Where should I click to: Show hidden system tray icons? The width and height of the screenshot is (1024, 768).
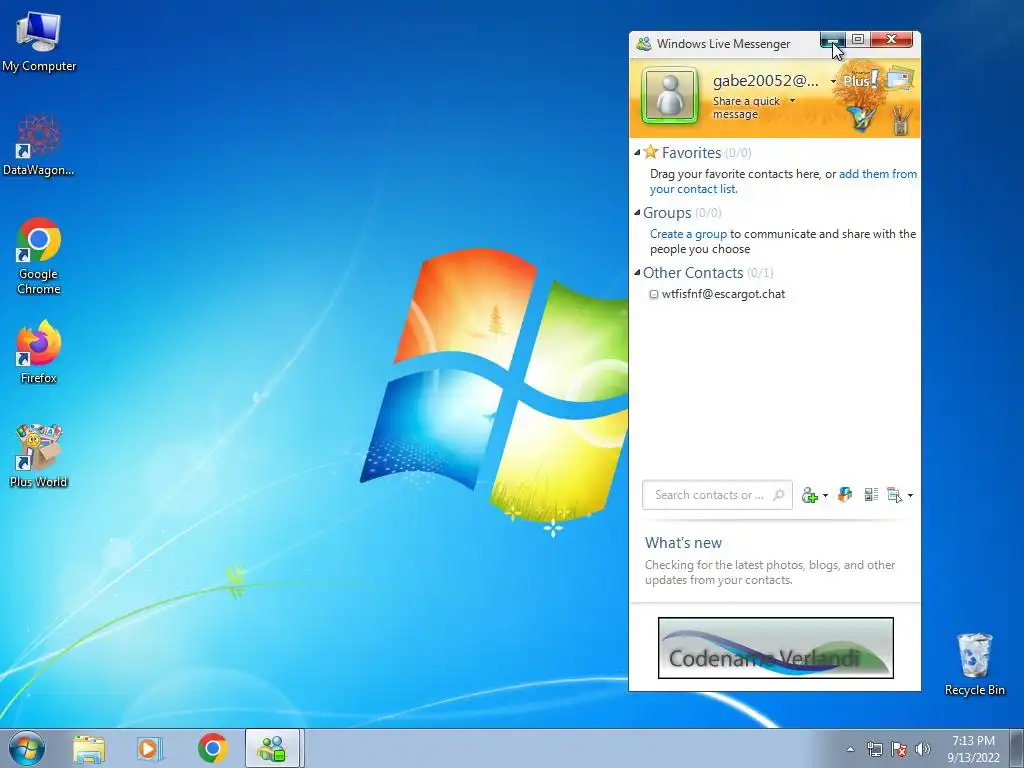tap(850, 750)
